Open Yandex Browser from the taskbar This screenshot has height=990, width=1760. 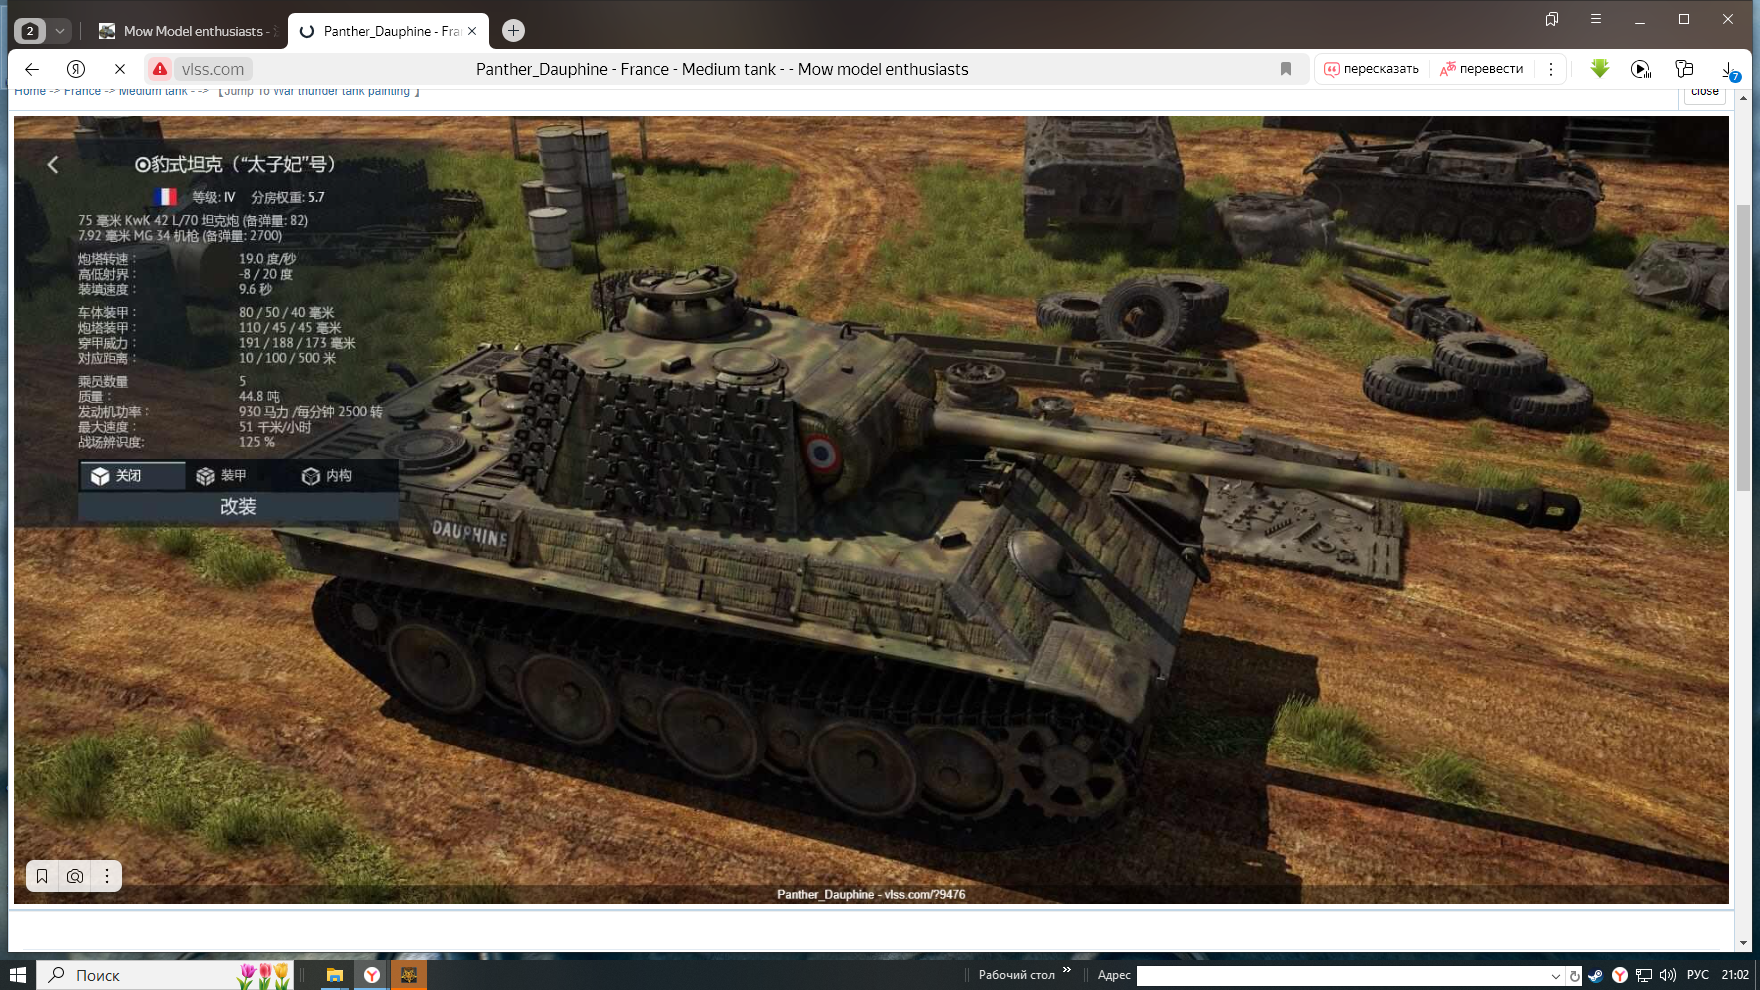pos(372,975)
